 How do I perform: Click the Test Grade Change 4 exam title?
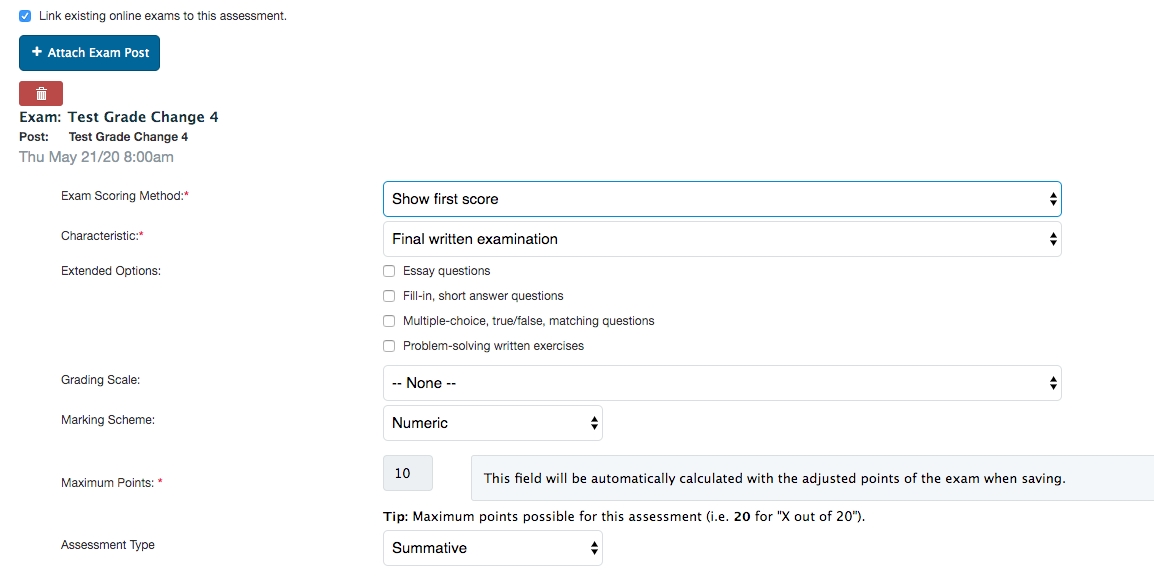point(142,117)
